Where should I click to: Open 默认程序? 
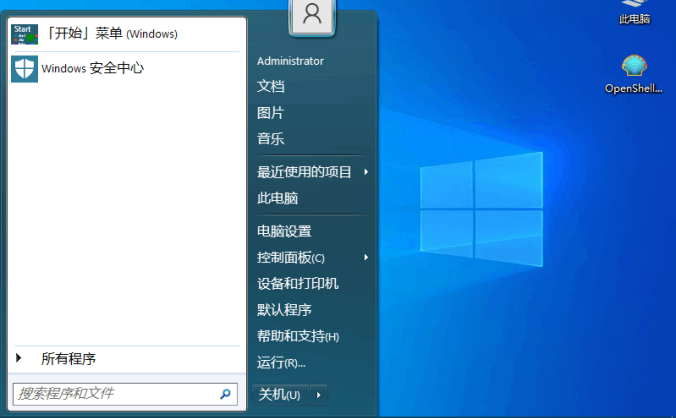284,310
